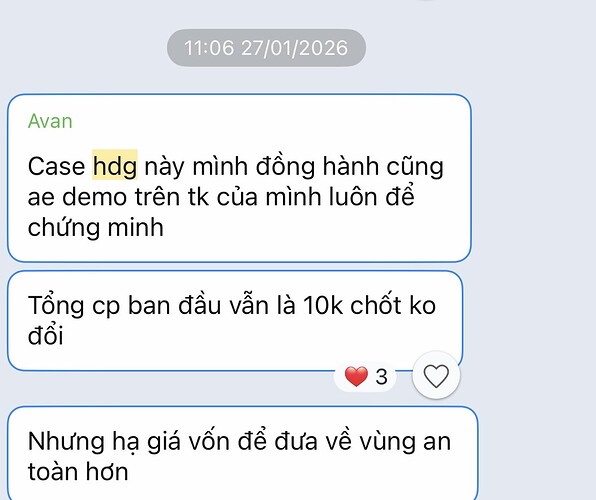
Task: Select the Nhưng hạ giá vốn message bubble
Action: [243, 453]
